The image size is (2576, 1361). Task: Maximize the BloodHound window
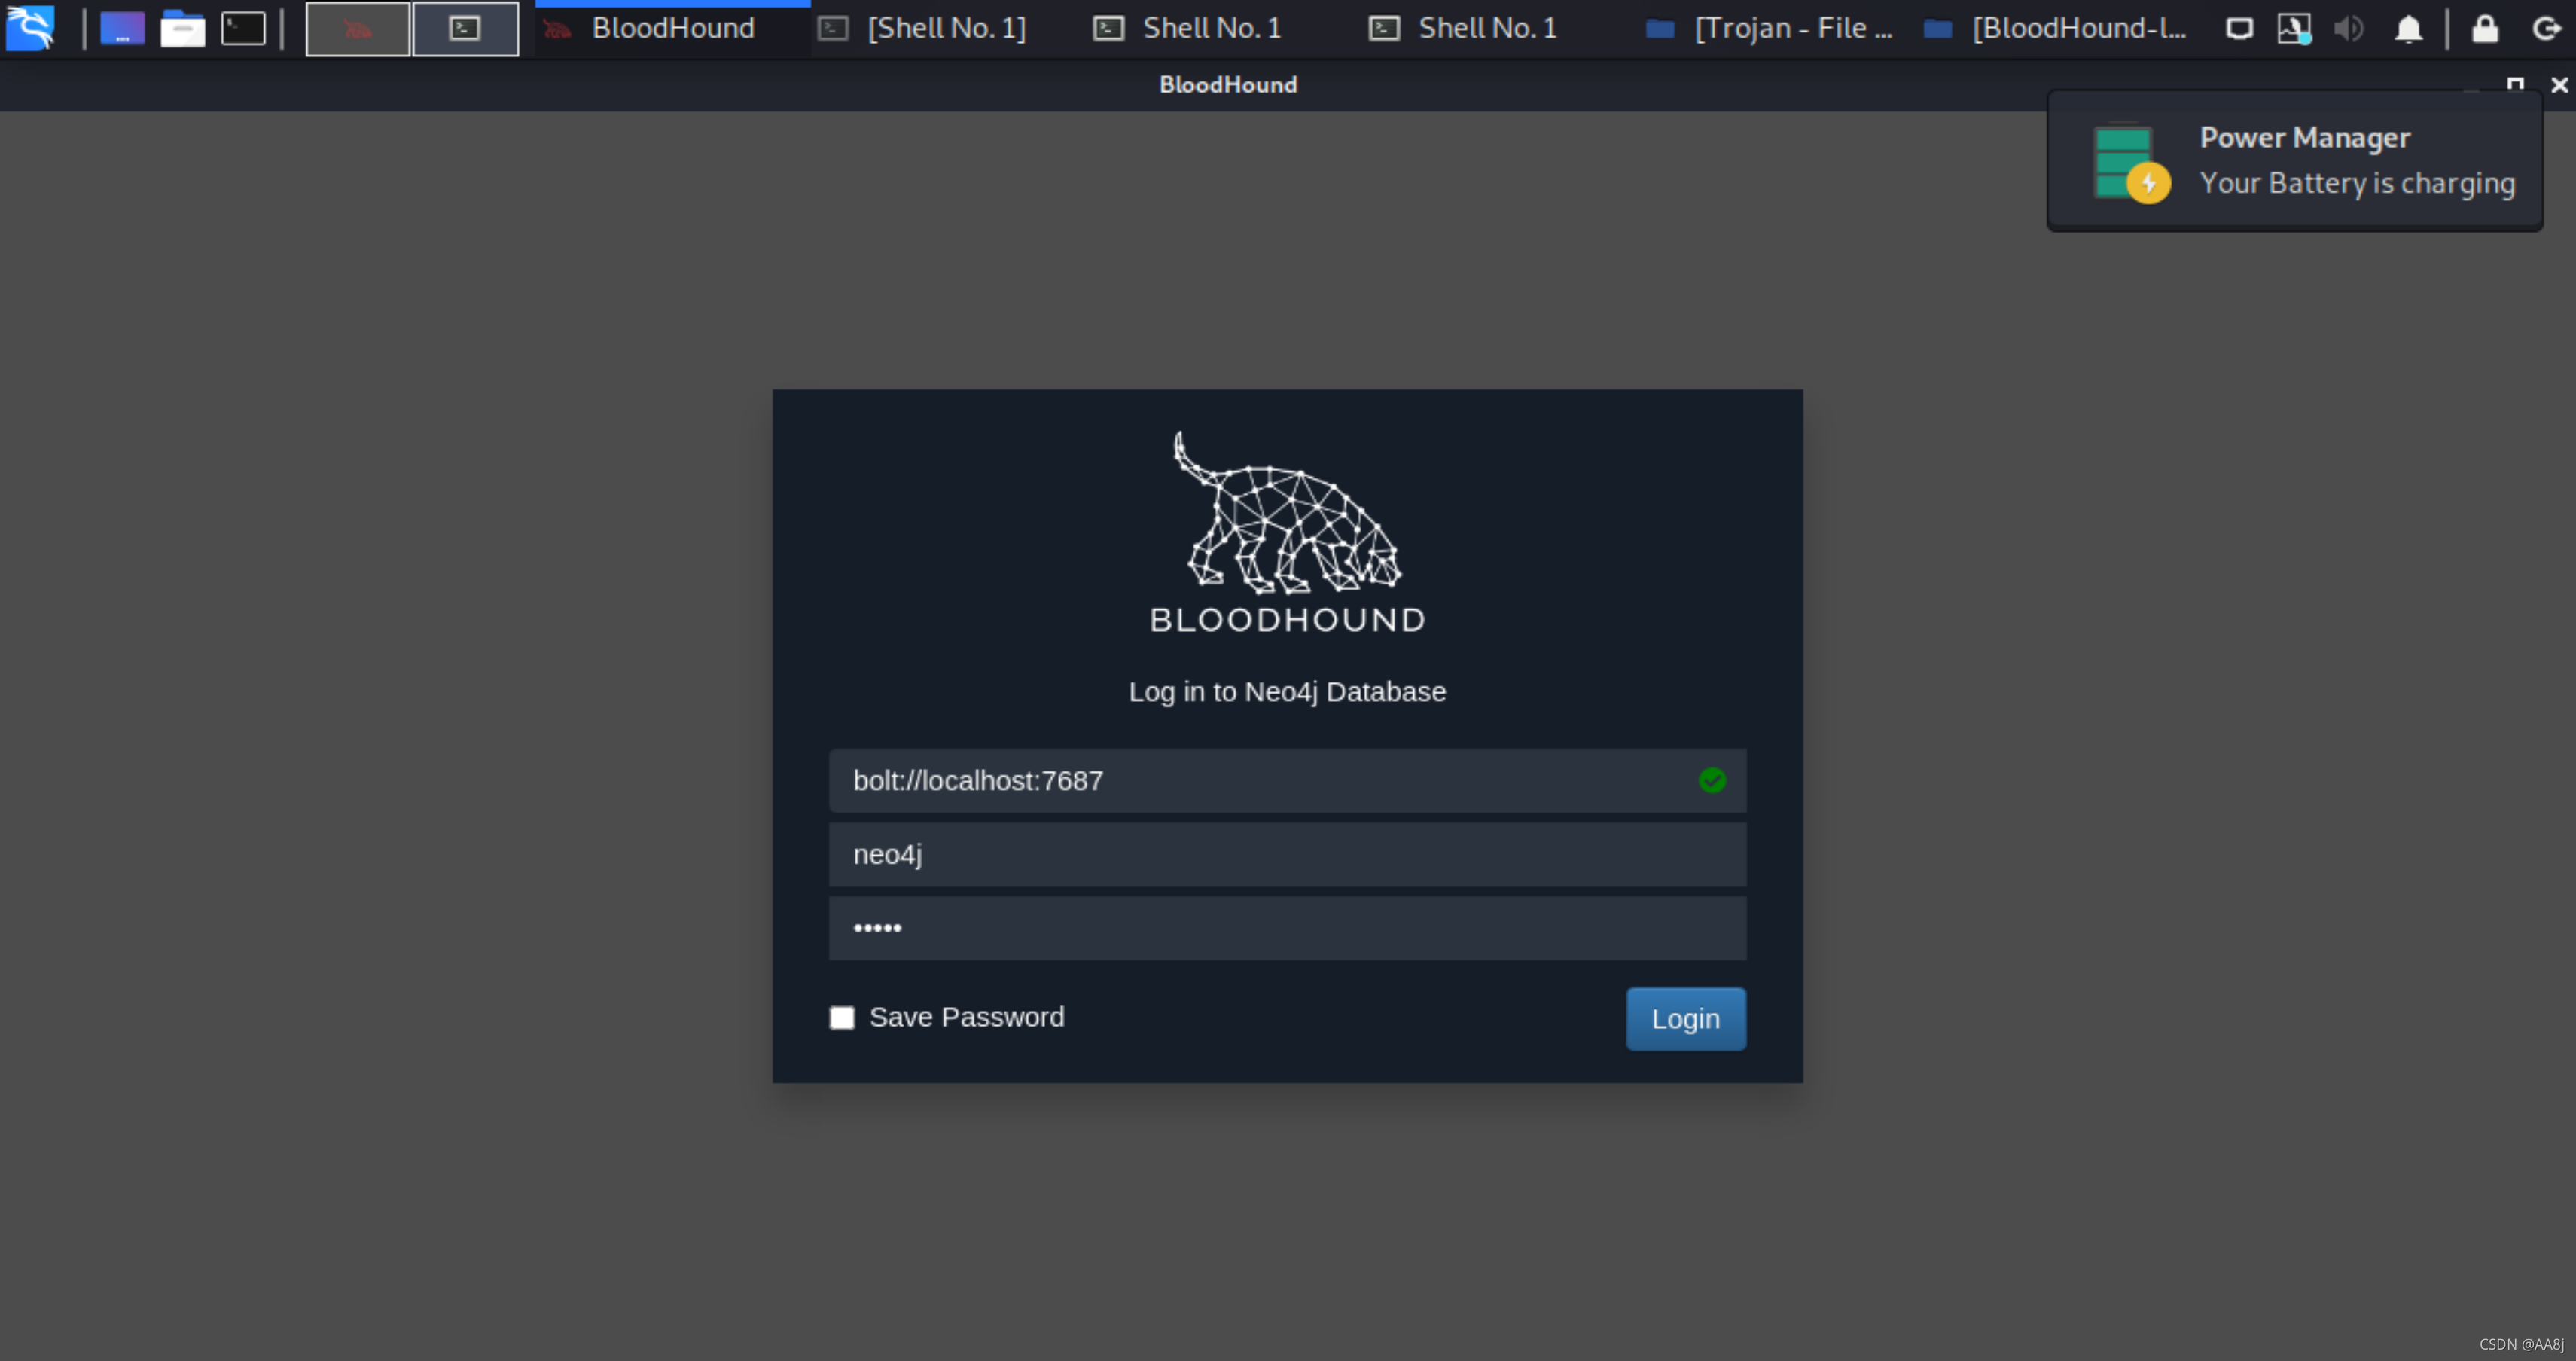pos(2515,85)
